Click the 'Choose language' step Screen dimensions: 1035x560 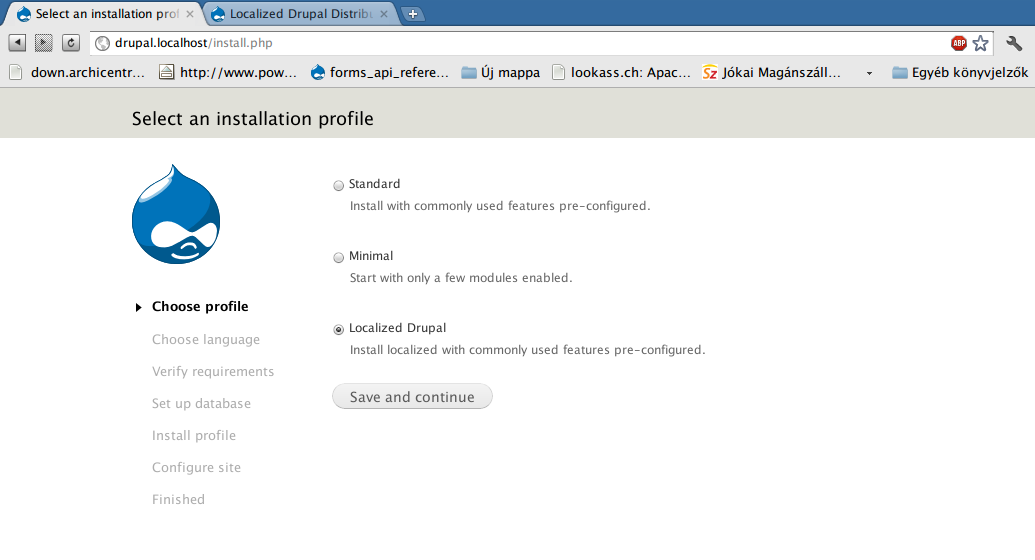[x=206, y=339]
